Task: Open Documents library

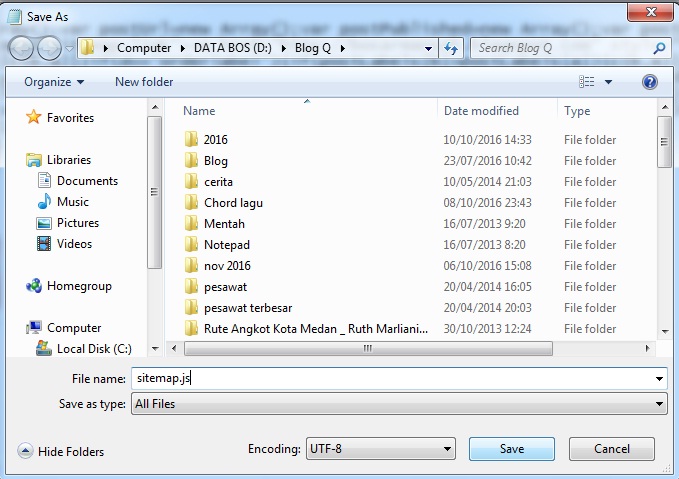Action: click(x=87, y=181)
